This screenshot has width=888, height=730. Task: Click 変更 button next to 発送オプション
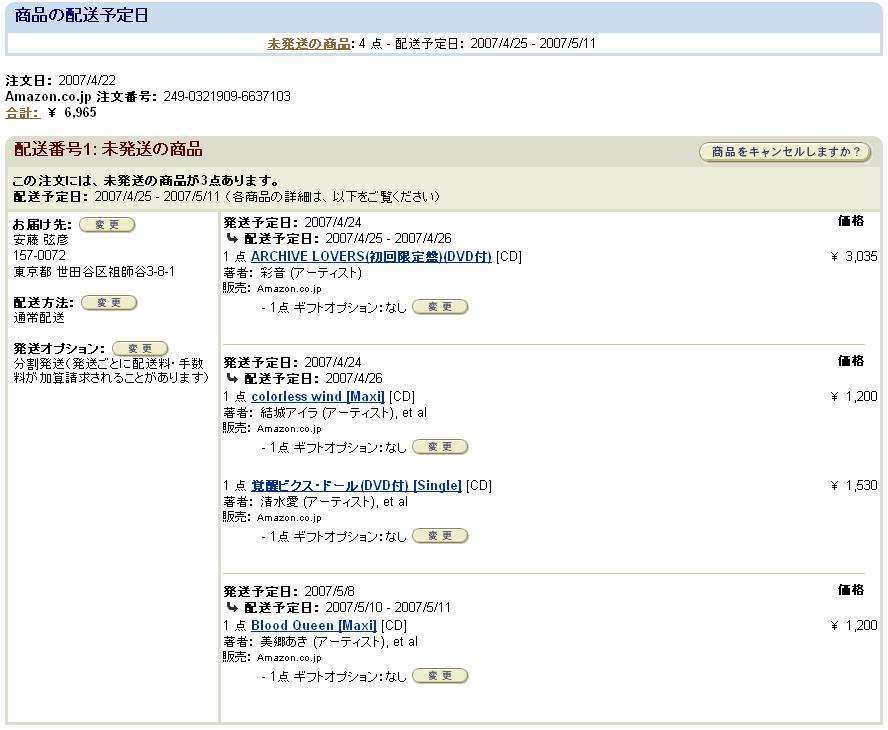pyautogui.click(x=140, y=348)
